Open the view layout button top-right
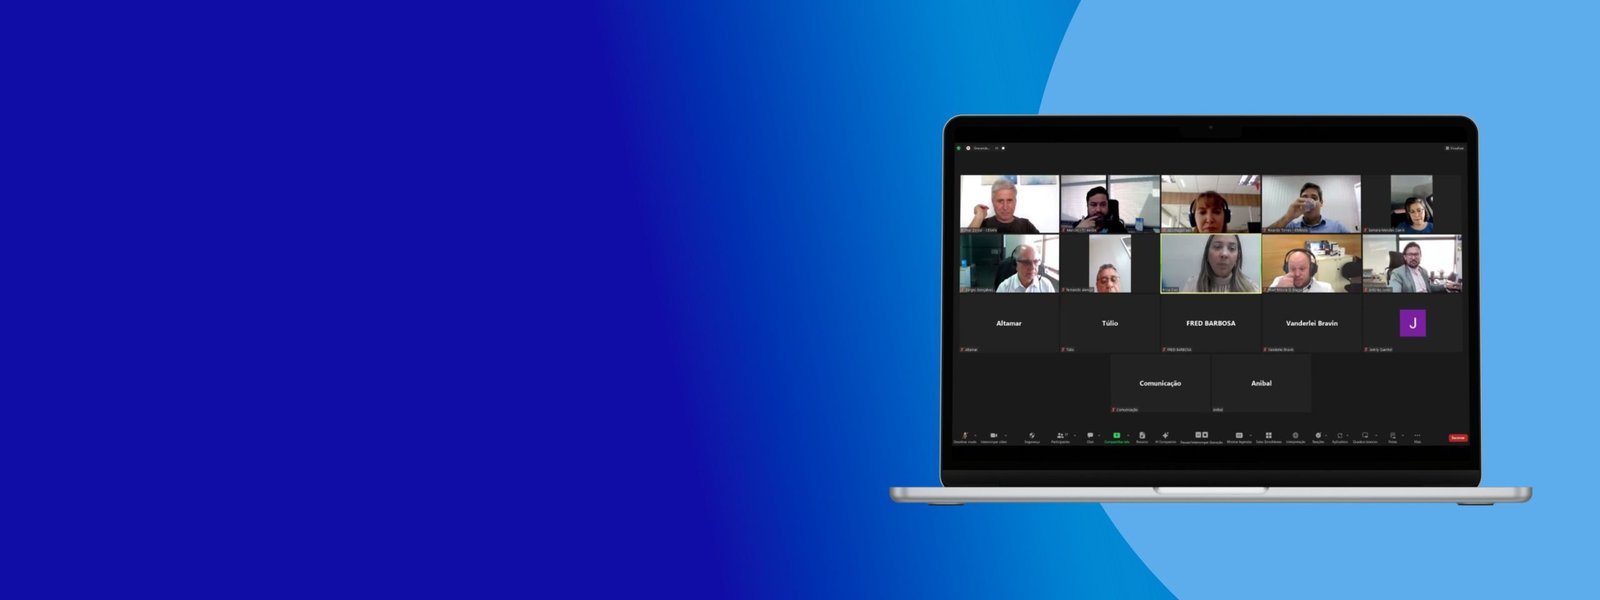 pos(1454,148)
